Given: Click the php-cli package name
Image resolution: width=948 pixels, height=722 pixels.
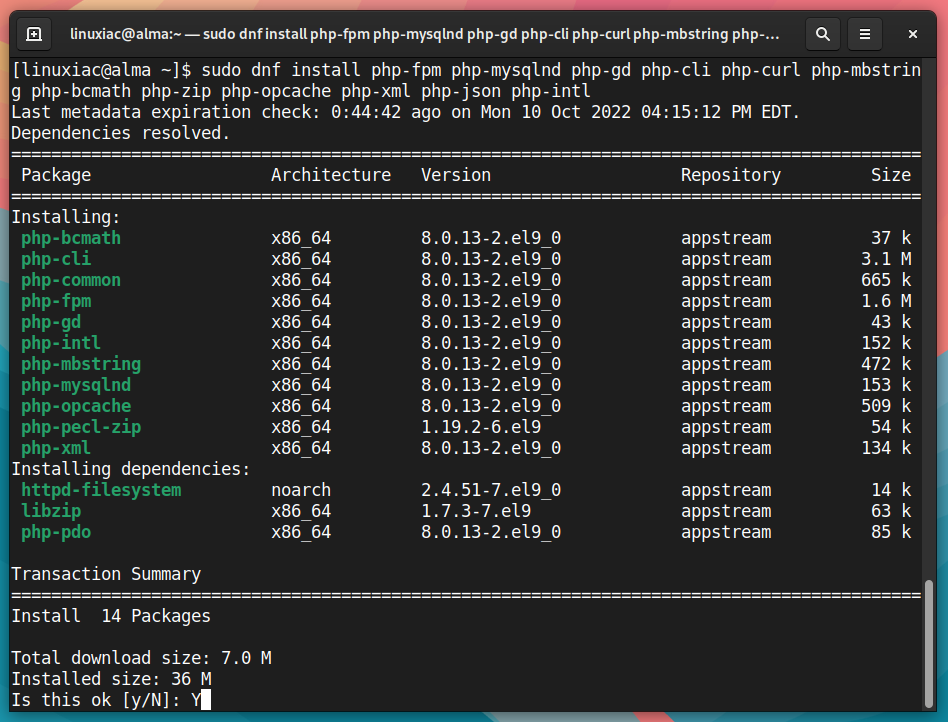Looking at the screenshot, I should [x=56, y=259].
